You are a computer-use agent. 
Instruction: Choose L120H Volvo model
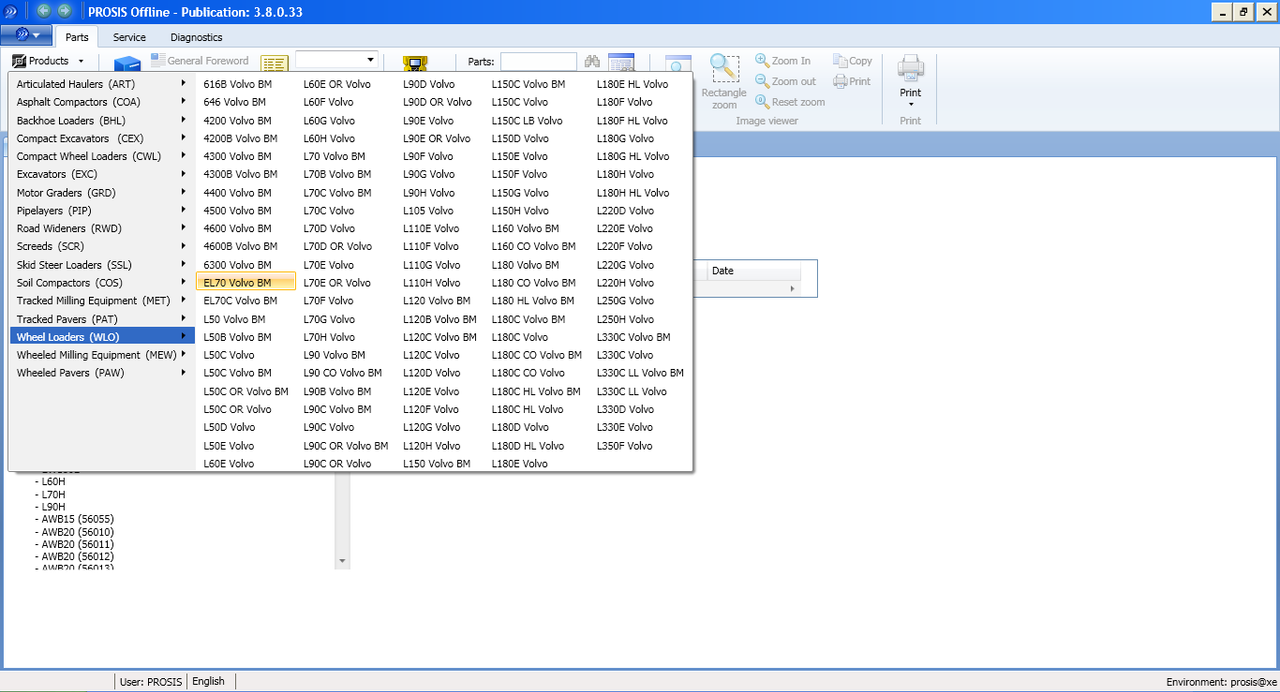tap(431, 446)
